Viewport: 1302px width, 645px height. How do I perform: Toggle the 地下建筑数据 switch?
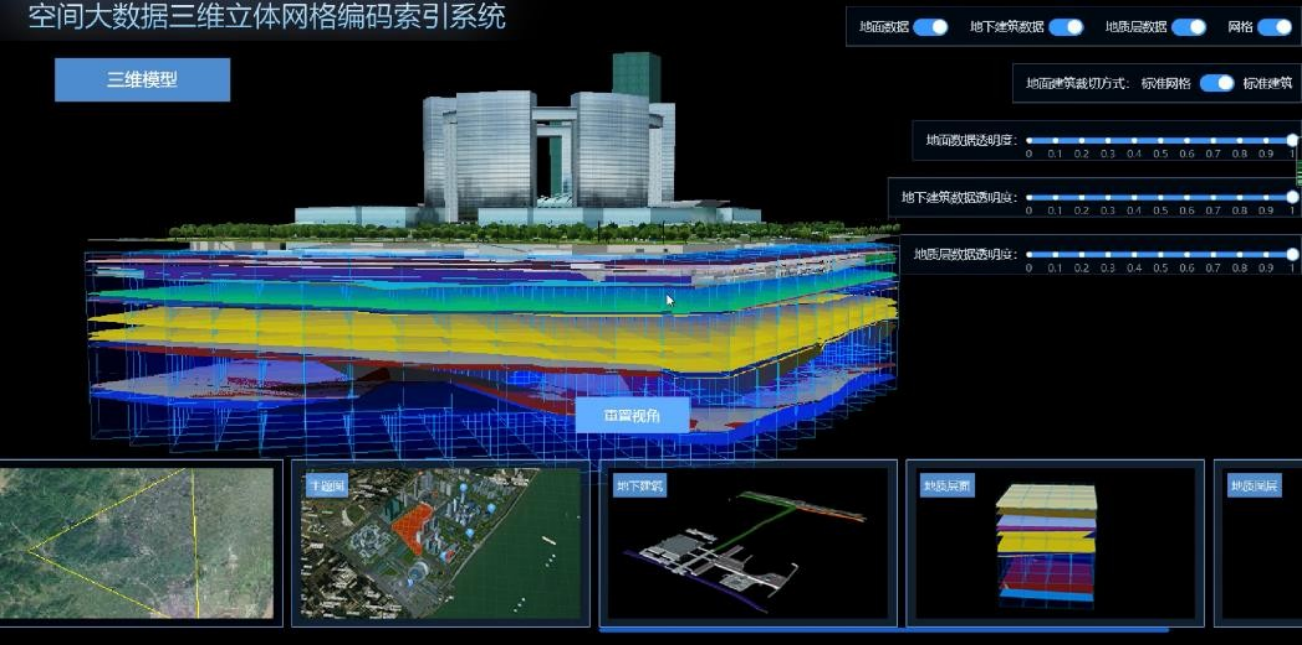pyautogui.click(x=1066, y=27)
